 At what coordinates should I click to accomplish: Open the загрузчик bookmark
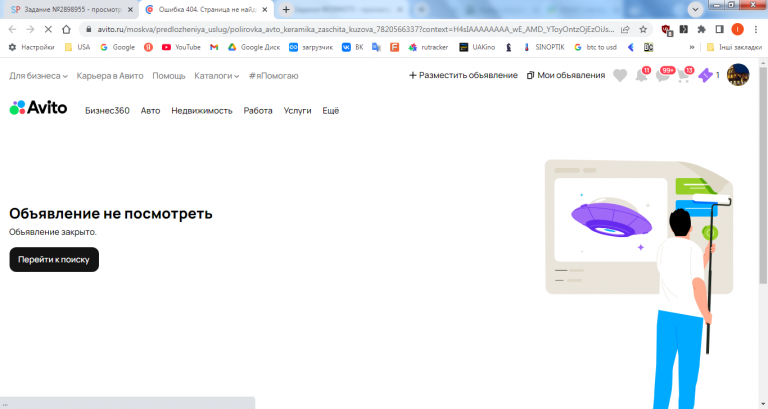311,47
